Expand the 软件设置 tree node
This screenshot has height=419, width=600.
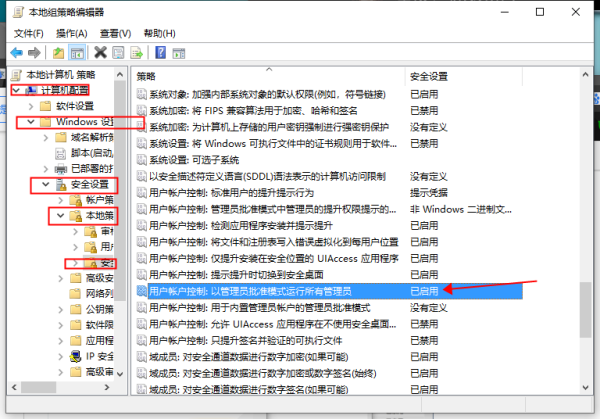(x=31, y=106)
